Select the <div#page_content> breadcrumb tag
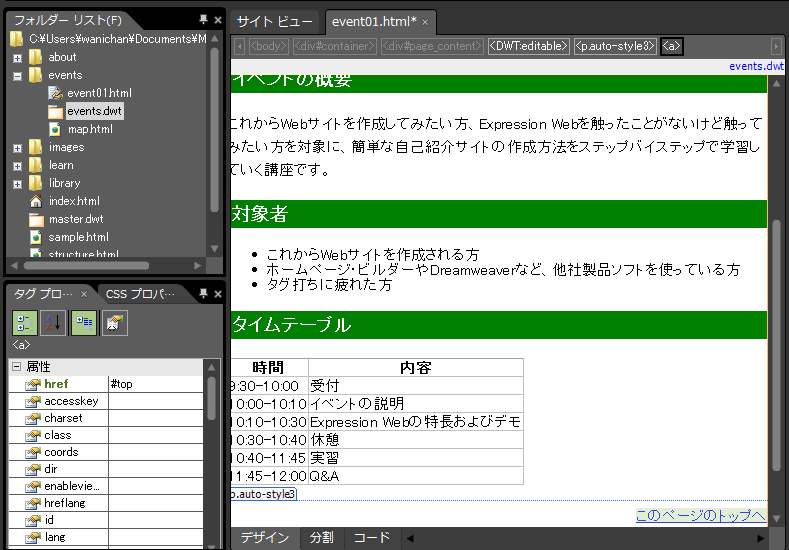 pos(432,46)
